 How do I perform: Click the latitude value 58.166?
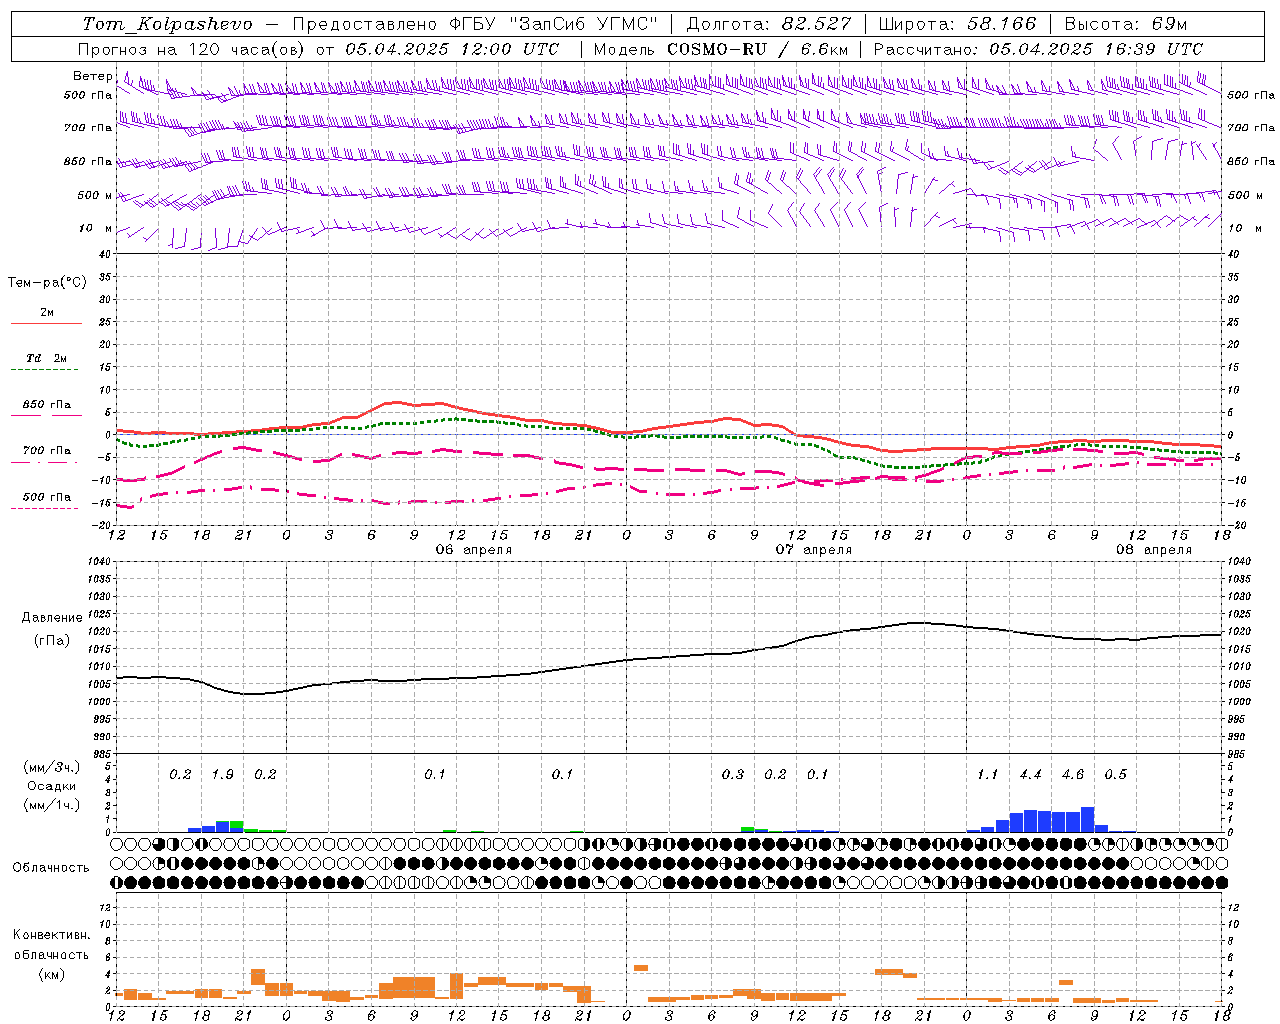click(1002, 24)
